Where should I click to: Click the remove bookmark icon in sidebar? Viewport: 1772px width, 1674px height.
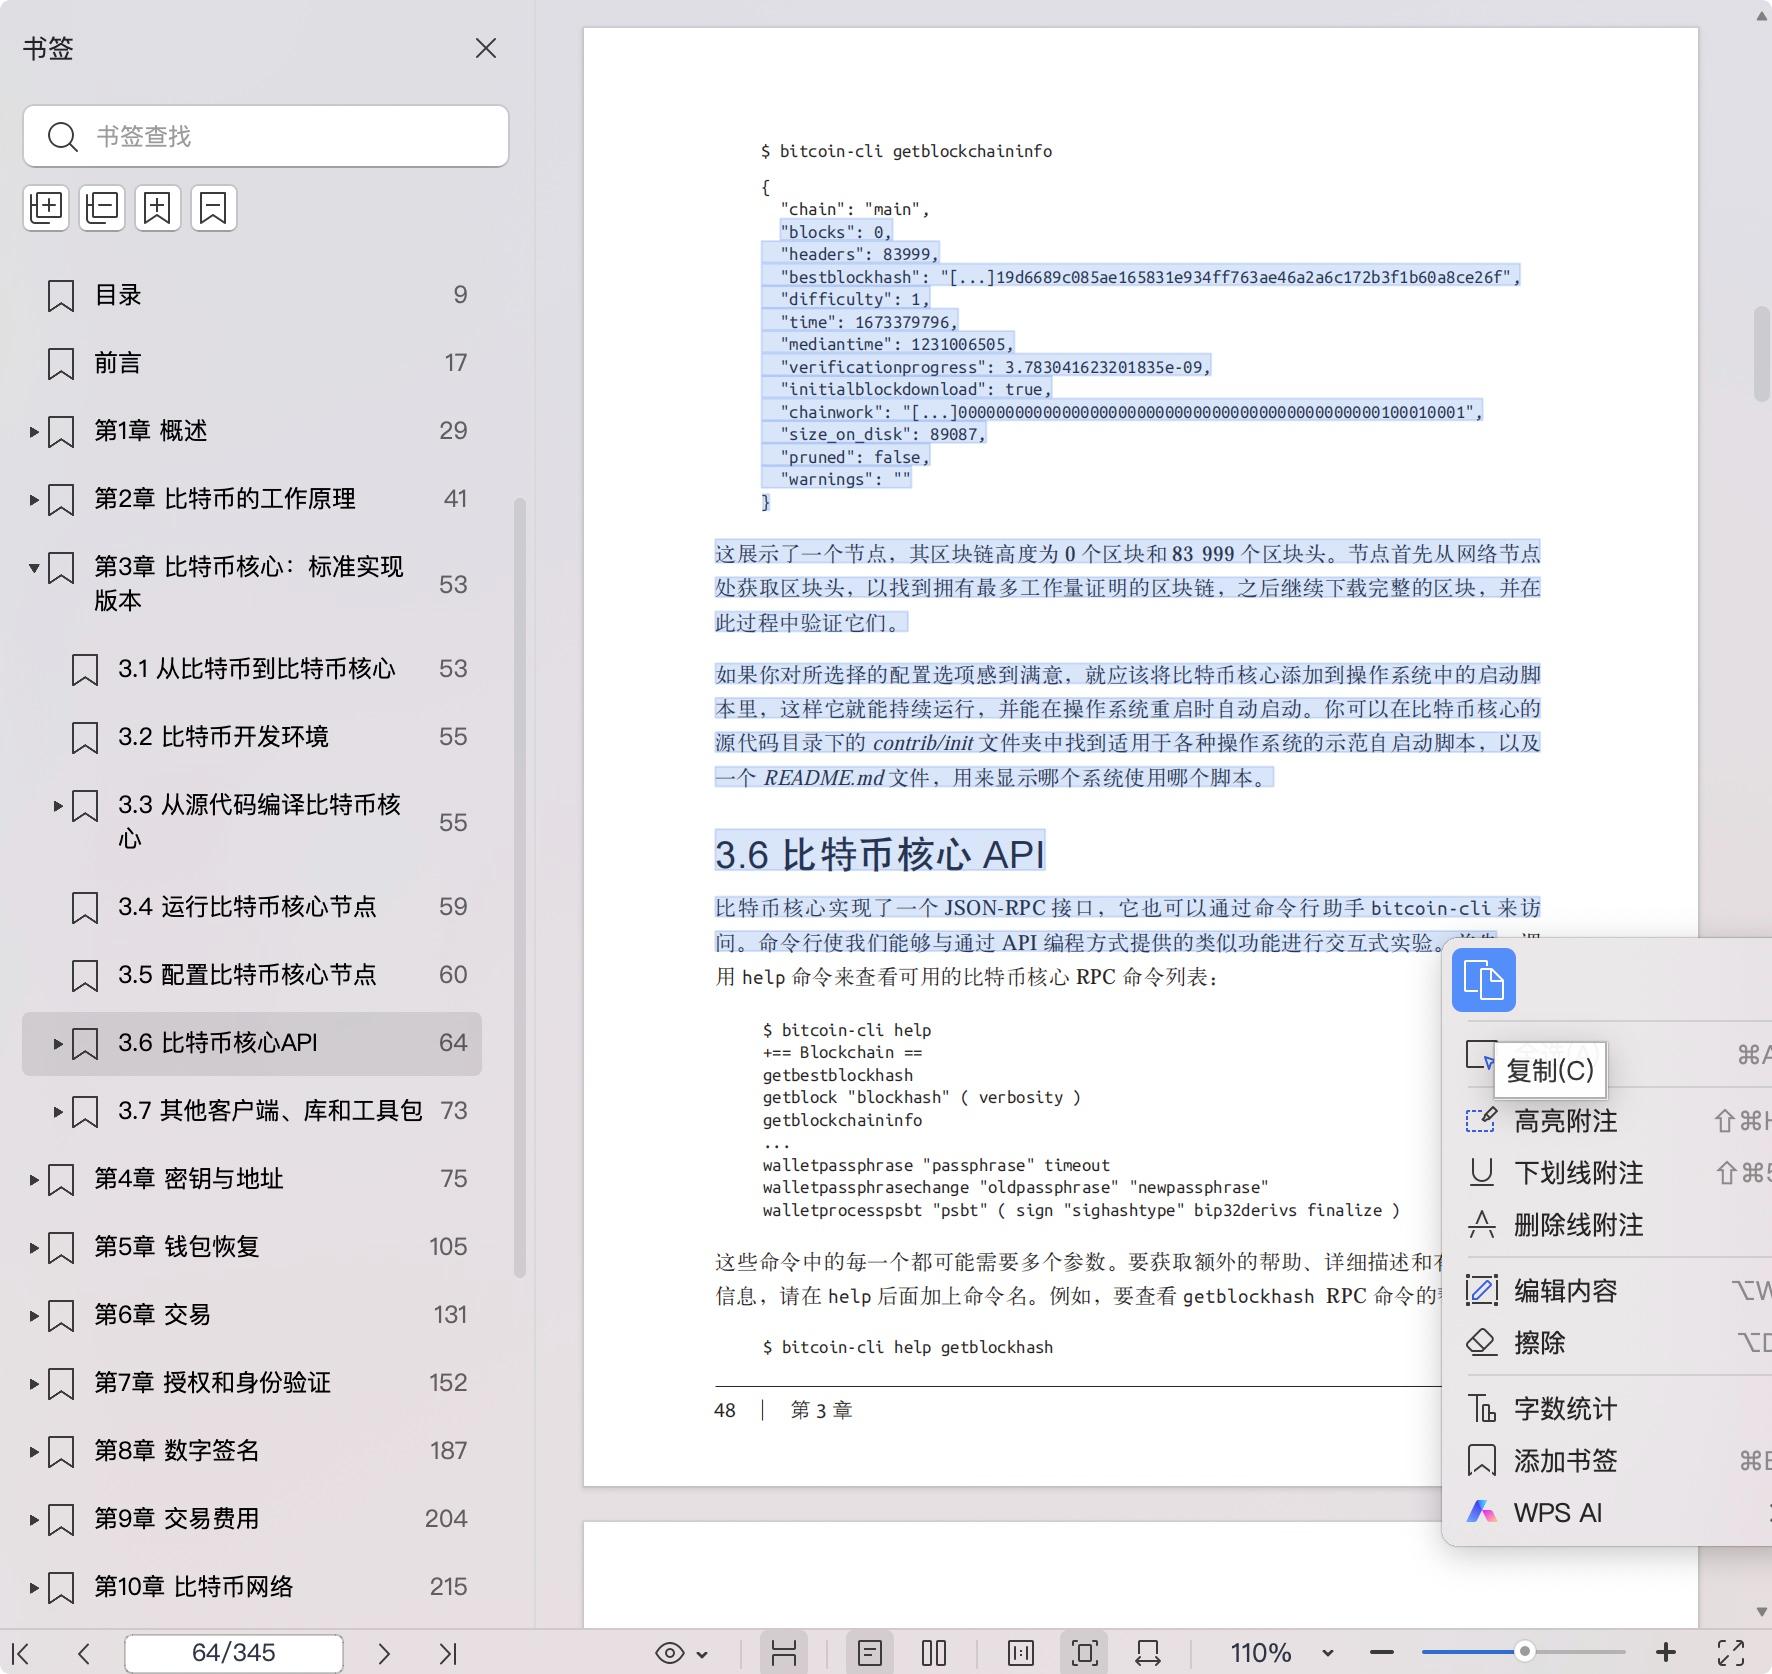click(214, 208)
